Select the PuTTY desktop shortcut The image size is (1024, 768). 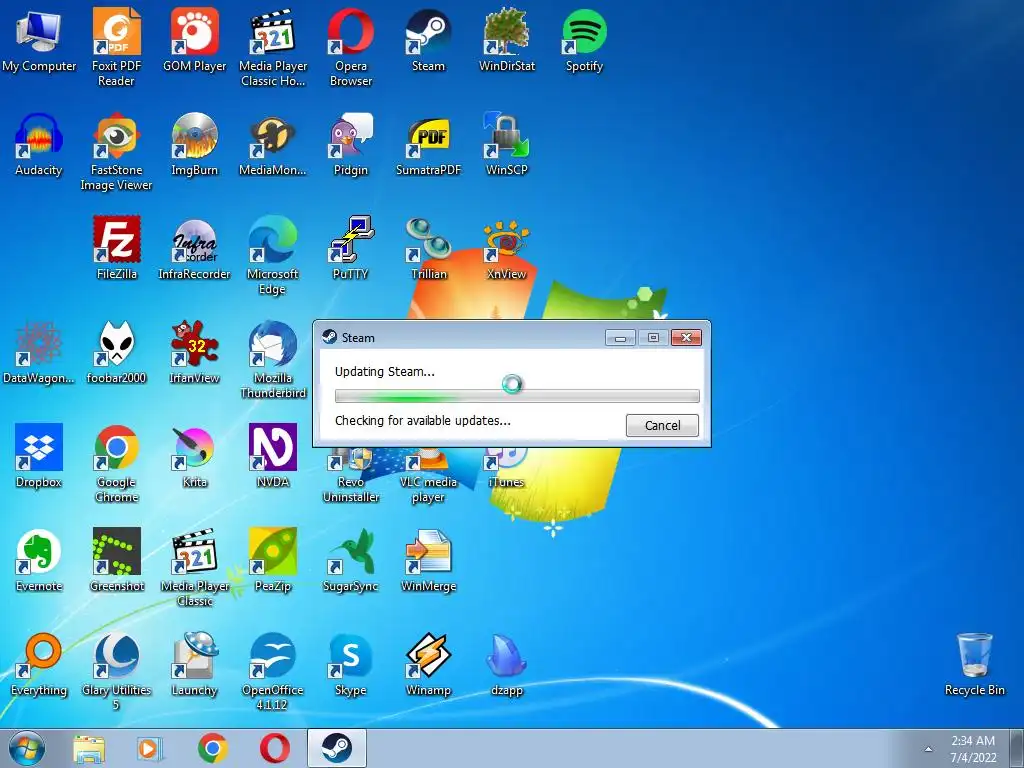[x=351, y=249]
